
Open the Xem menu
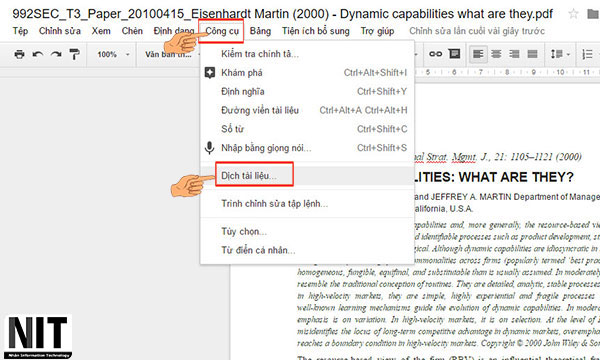pyautogui.click(x=101, y=31)
